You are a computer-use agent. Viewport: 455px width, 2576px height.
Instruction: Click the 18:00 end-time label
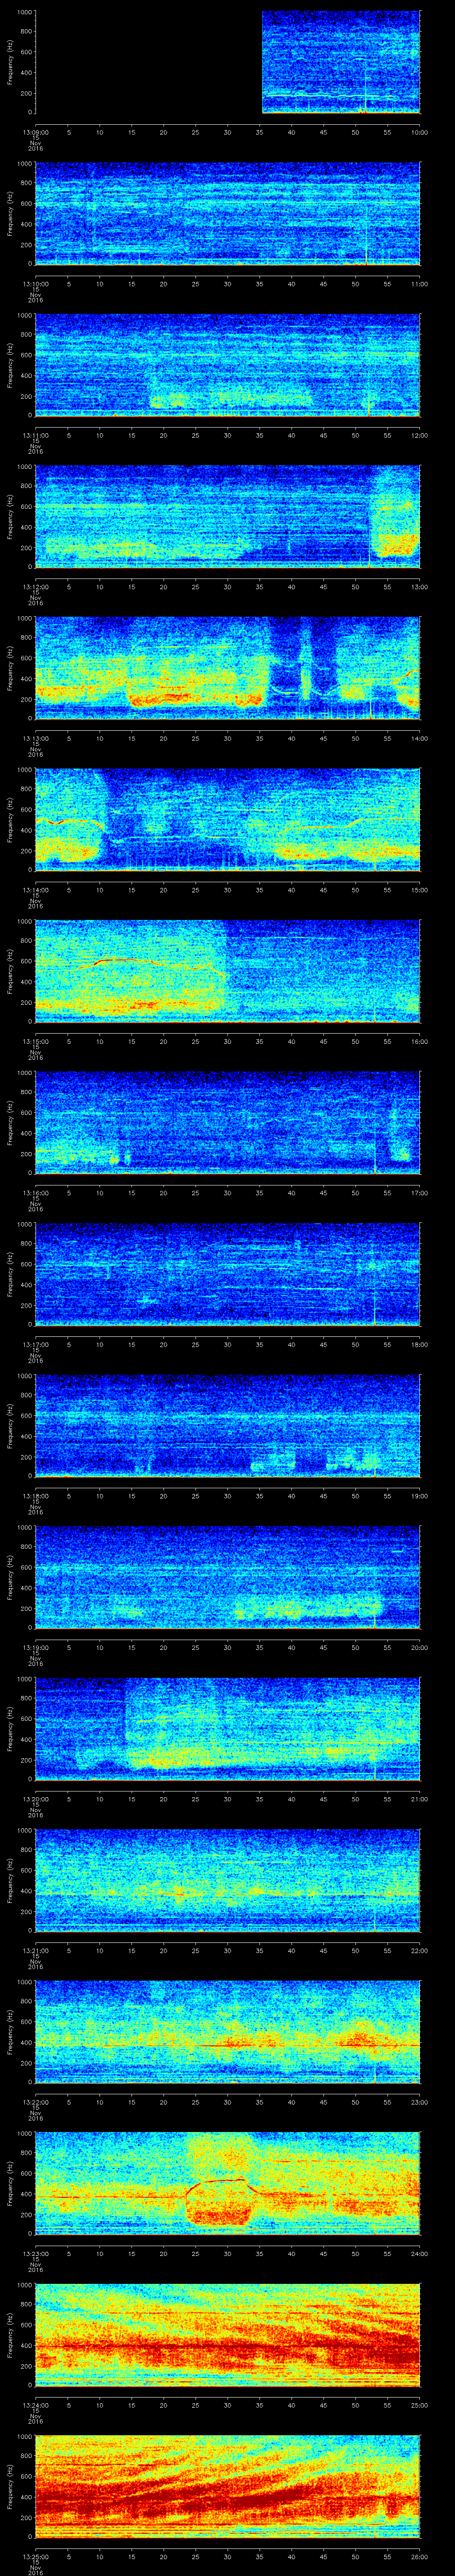click(x=419, y=1344)
